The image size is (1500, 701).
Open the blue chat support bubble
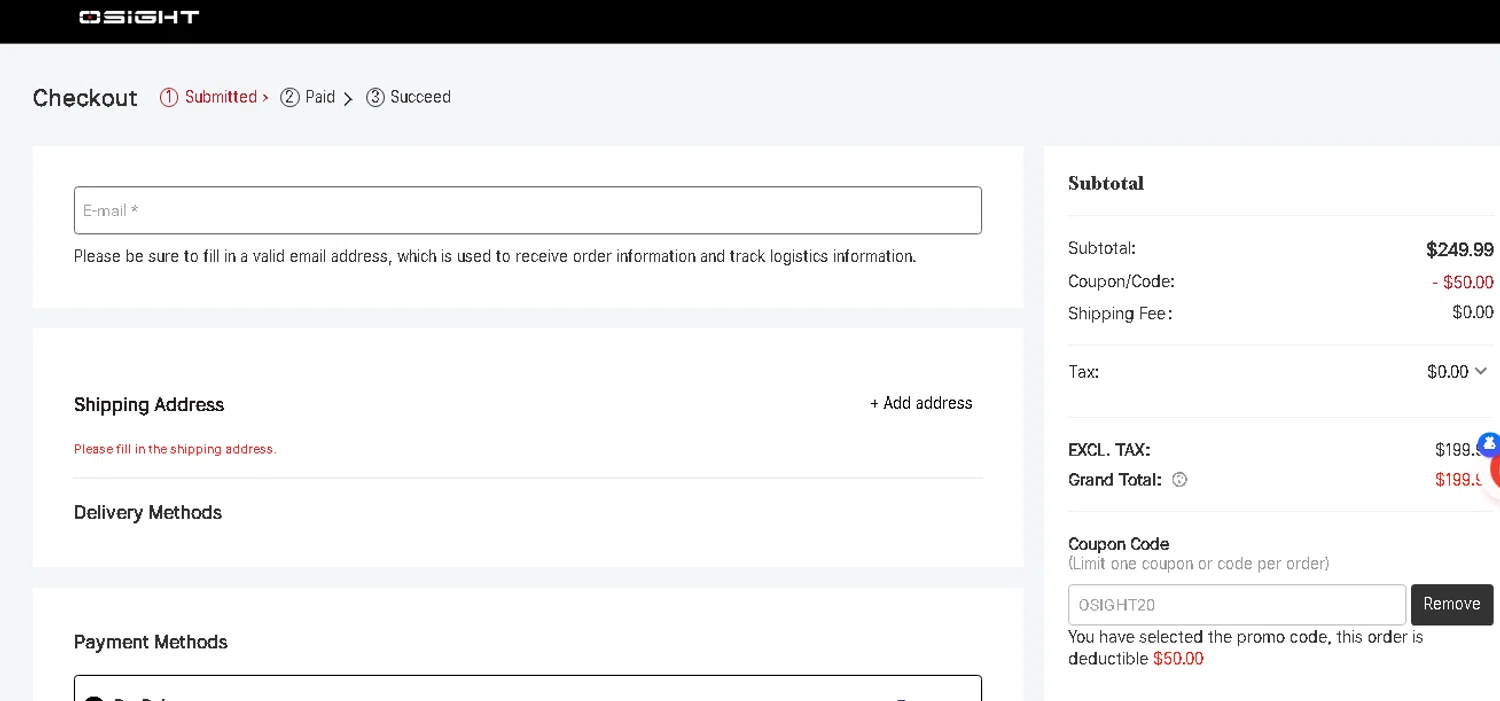point(1489,443)
